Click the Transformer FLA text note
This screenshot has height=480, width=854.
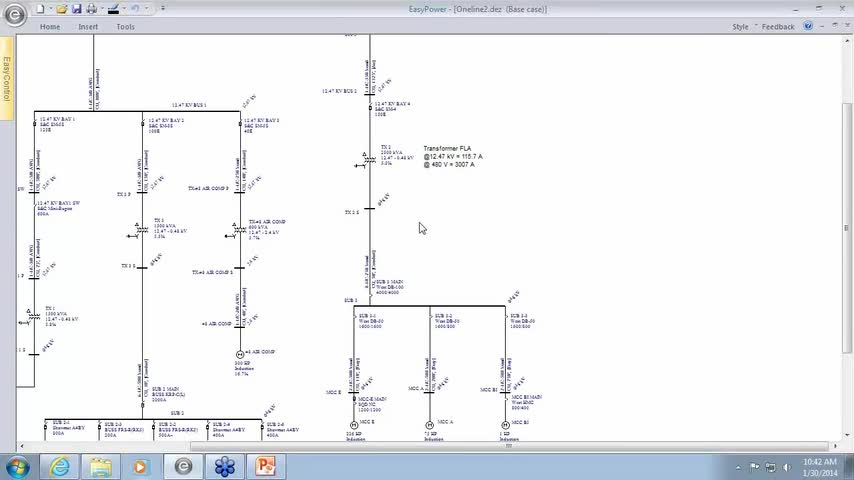tap(453, 156)
